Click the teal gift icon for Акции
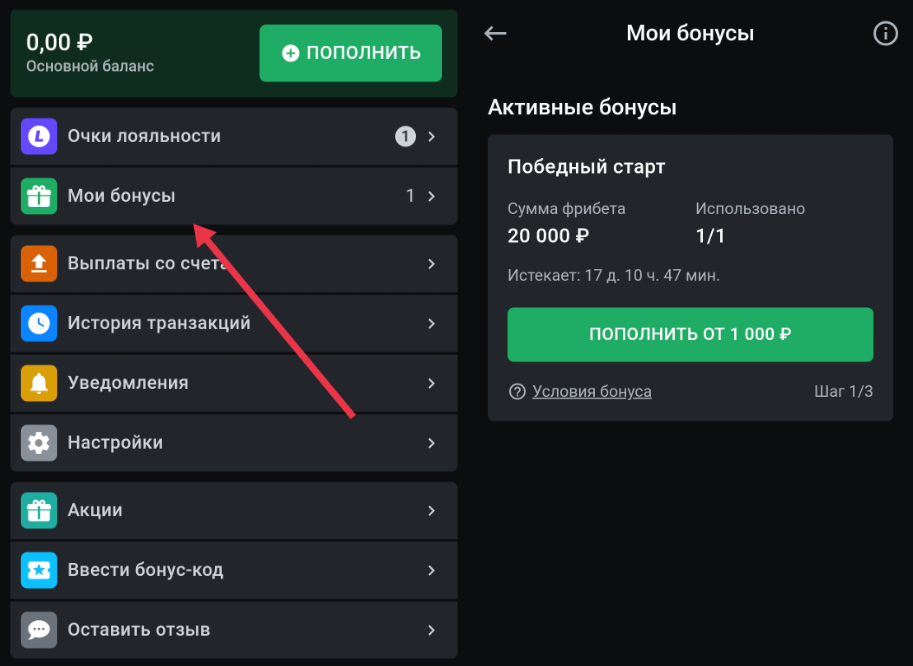The width and height of the screenshot is (913, 666). tap(39, 511)
